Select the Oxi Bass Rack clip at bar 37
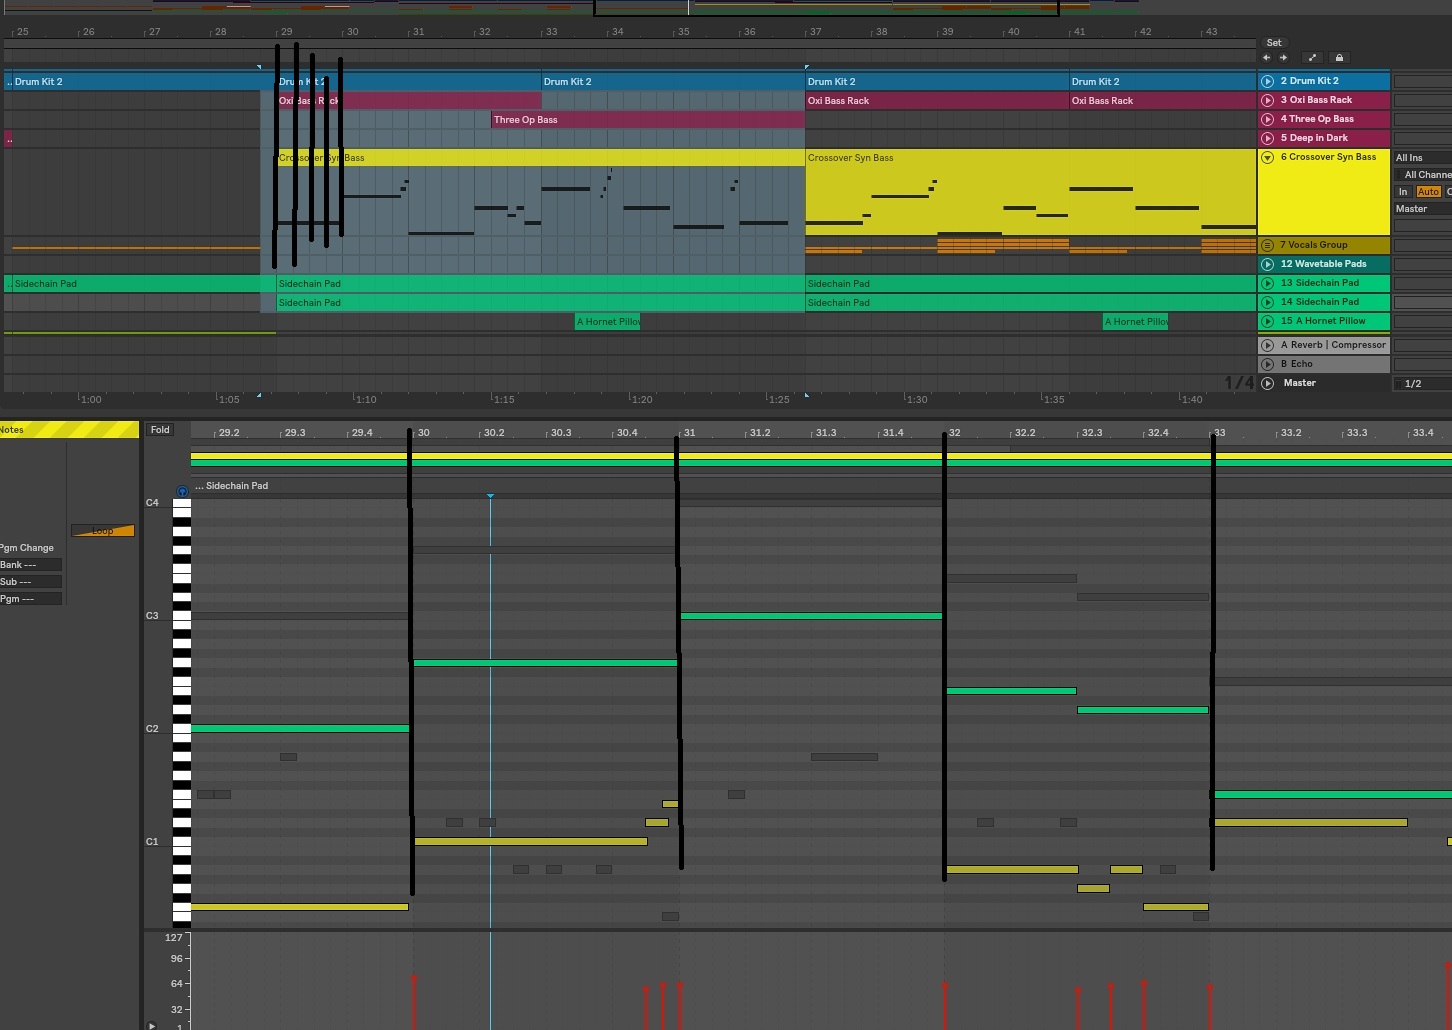This screenshot has height=1030, width=1452. (x=937, y=101)
